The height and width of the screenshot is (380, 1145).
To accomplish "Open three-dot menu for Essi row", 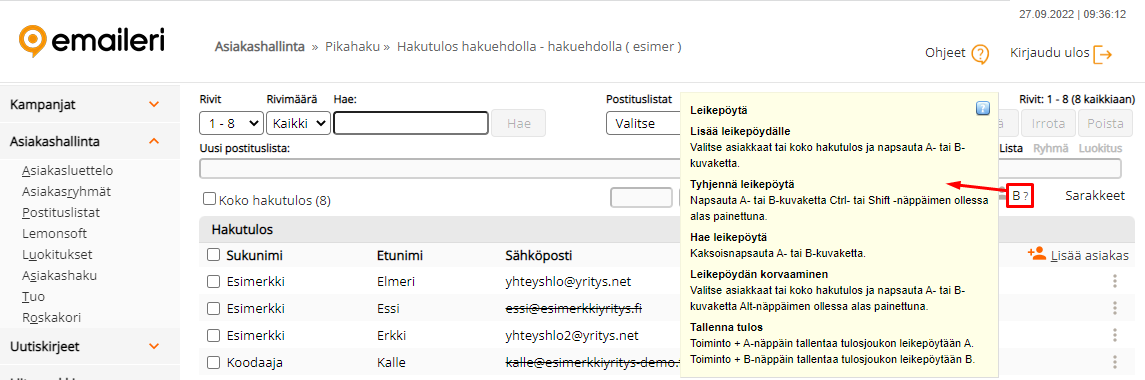I will pos(1114,308).
